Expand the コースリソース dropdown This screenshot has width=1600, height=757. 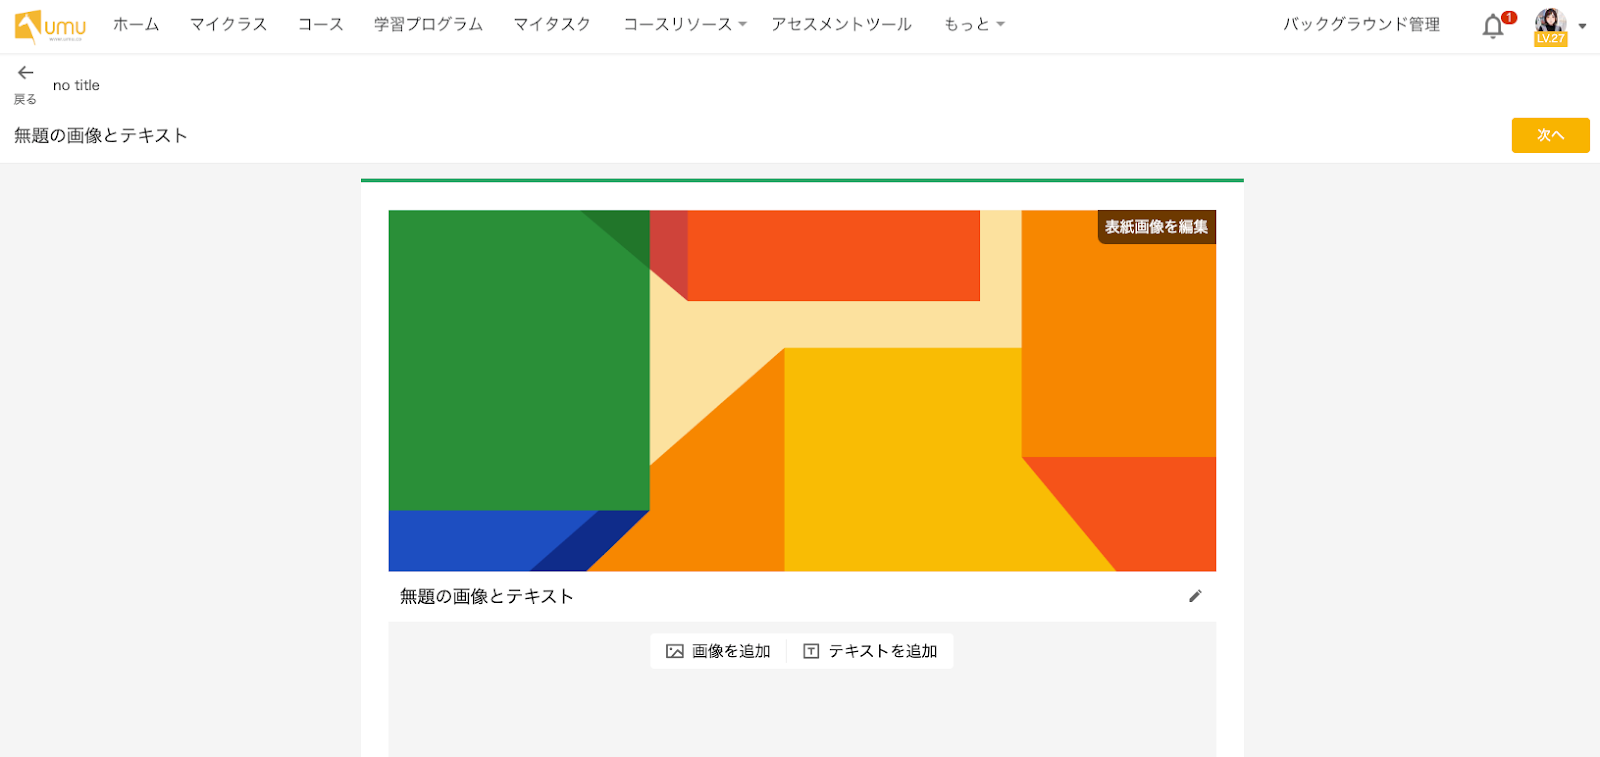(x=685, y=24)
